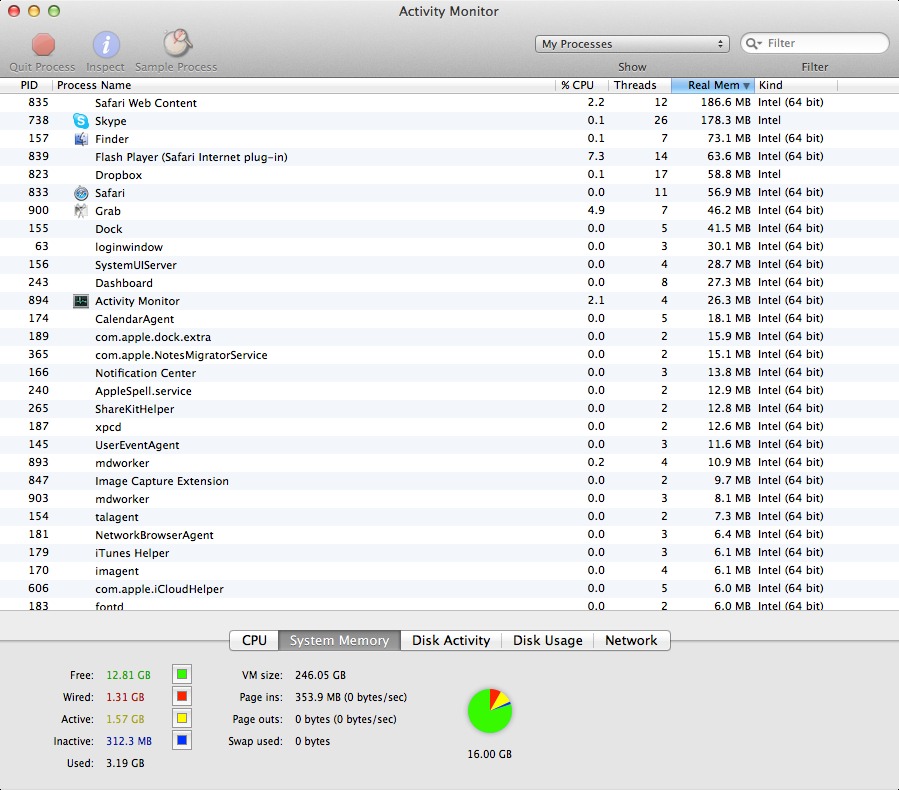Click the memory usage pie chart

[x=490, y=711]
